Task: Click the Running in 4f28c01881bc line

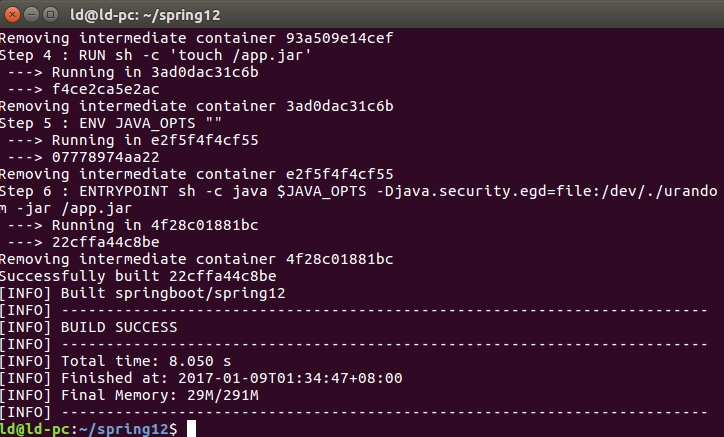Action: coord(133,225)
